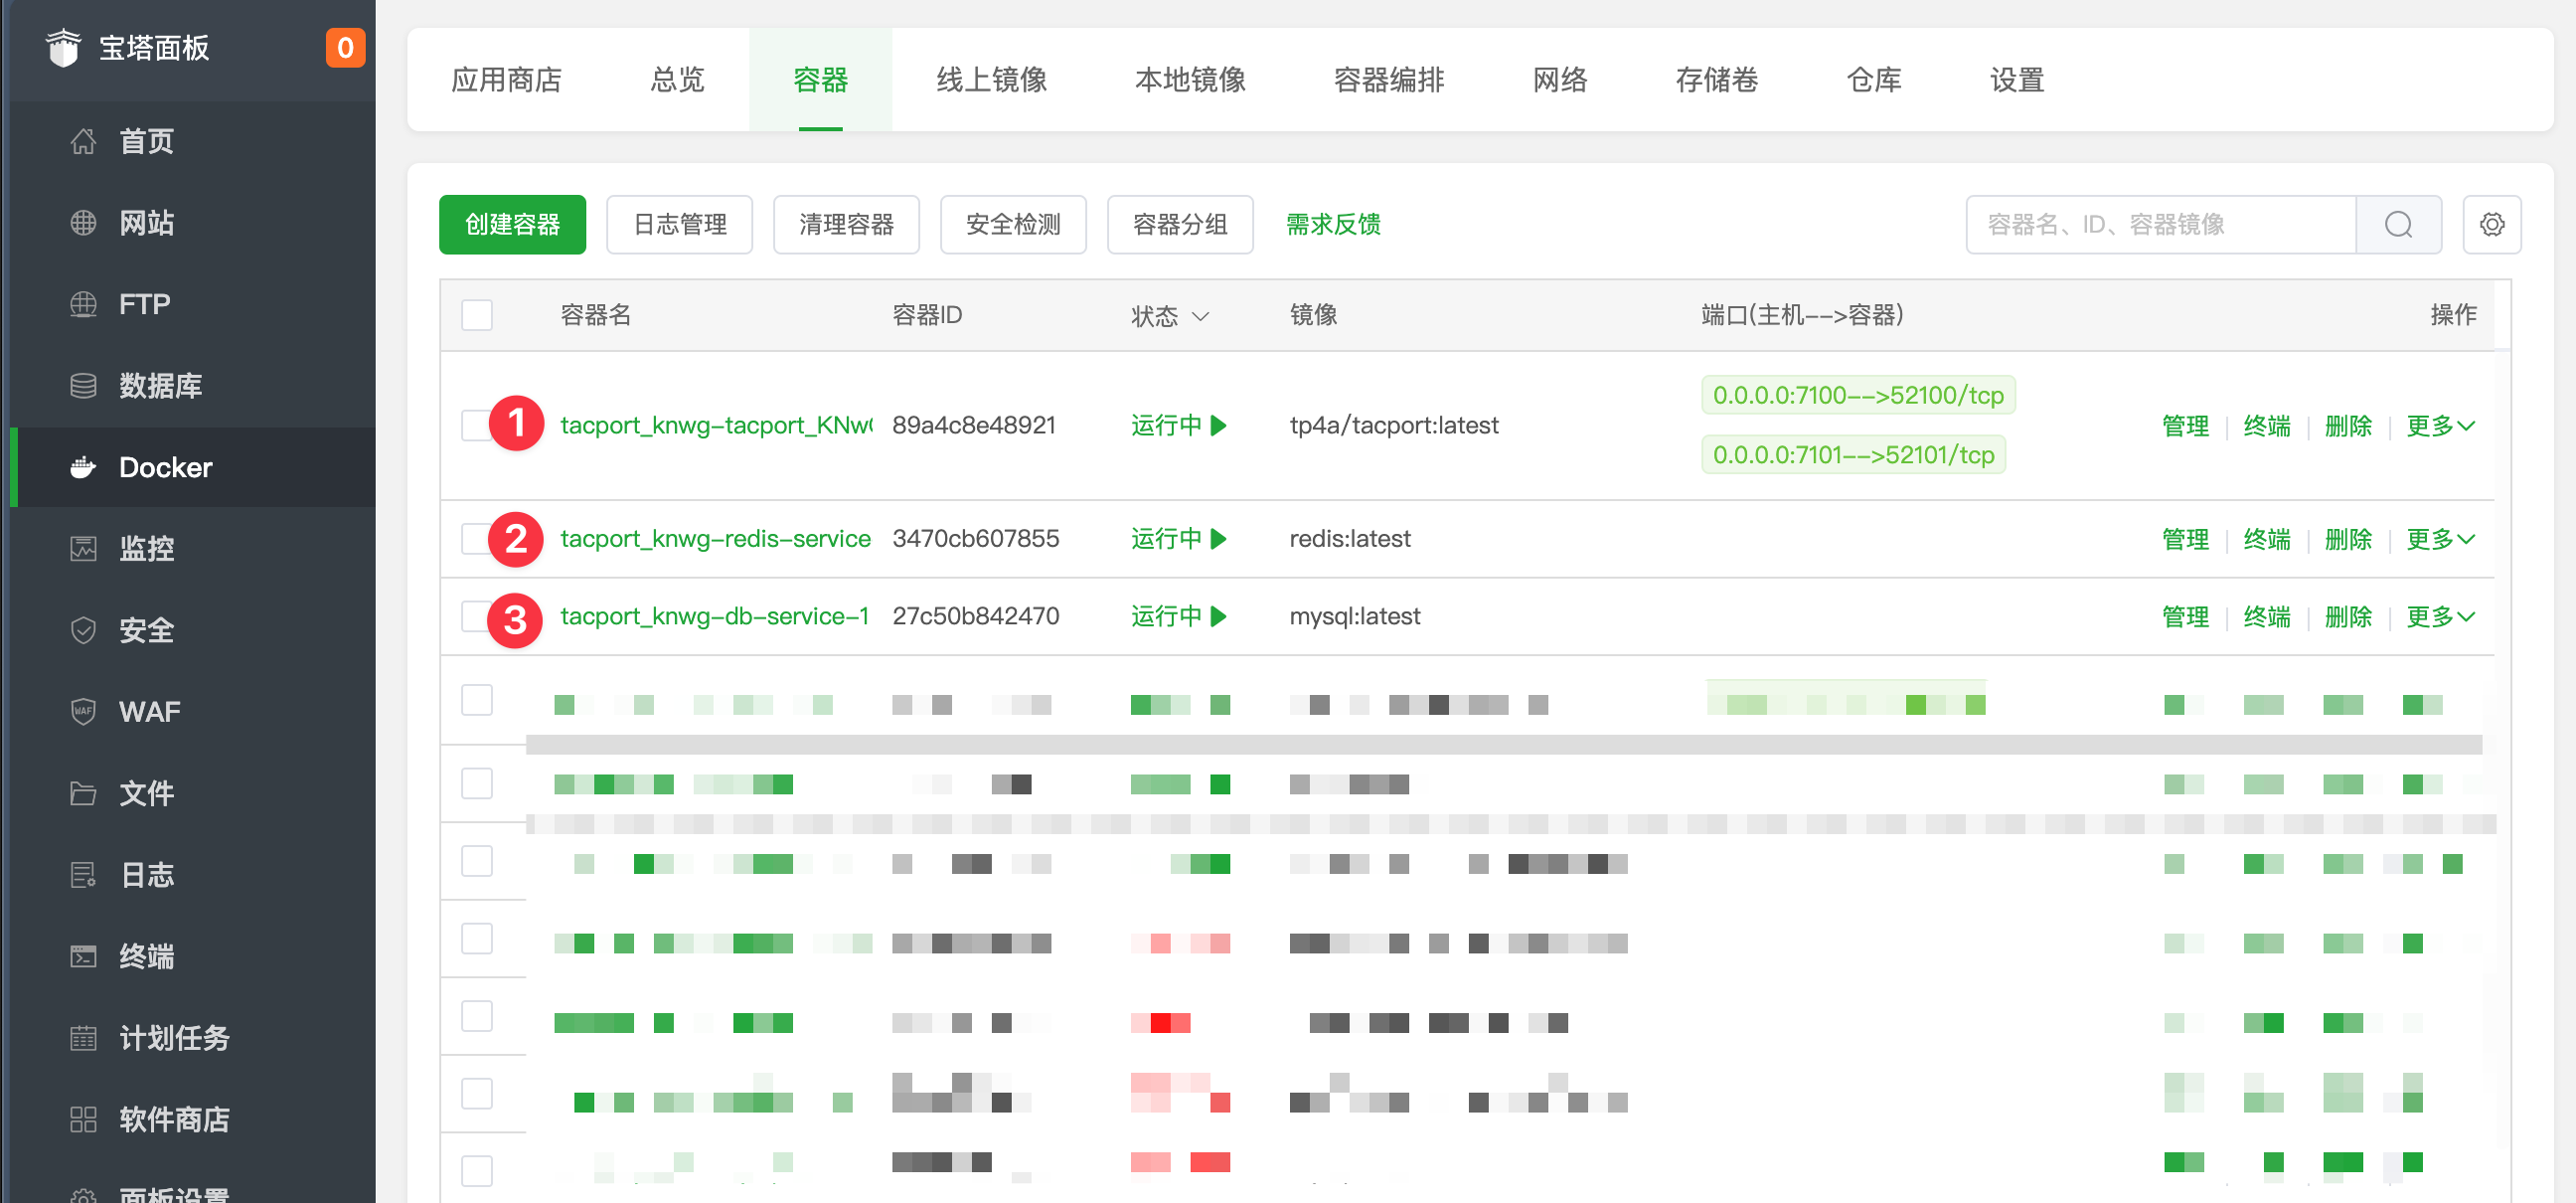
Task: Open container name tacport_knwg-redis-service link
Action: click(715, 539)
